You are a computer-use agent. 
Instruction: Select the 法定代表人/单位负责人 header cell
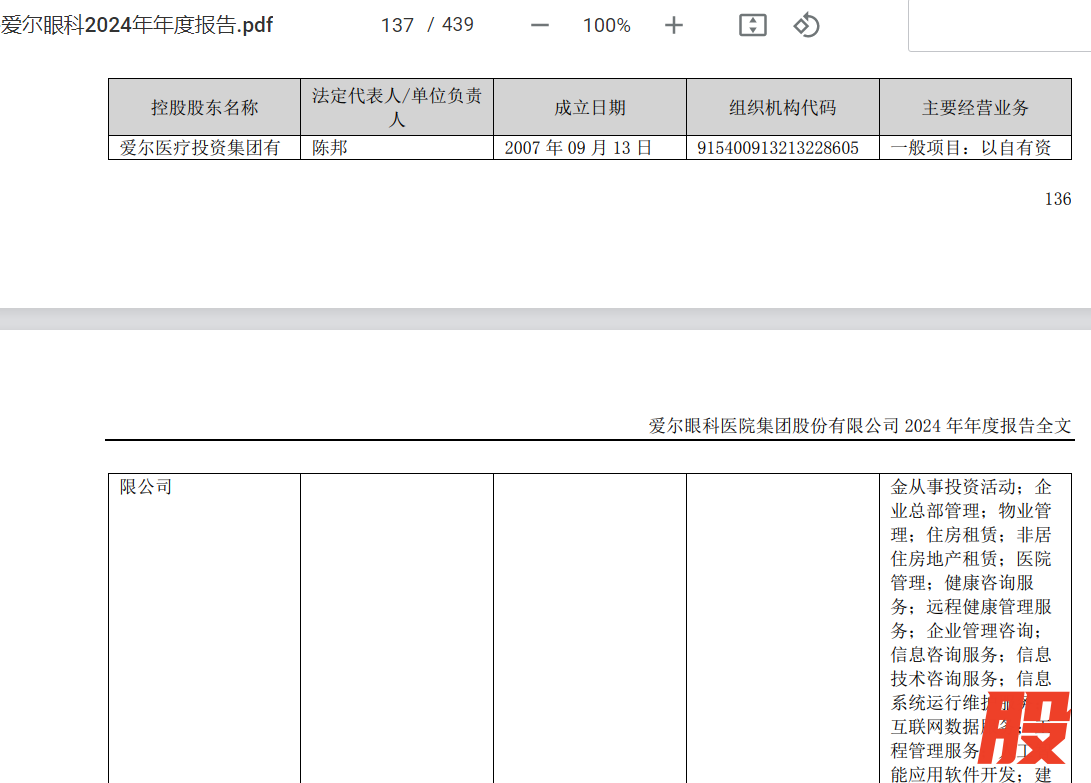(397, 108)
